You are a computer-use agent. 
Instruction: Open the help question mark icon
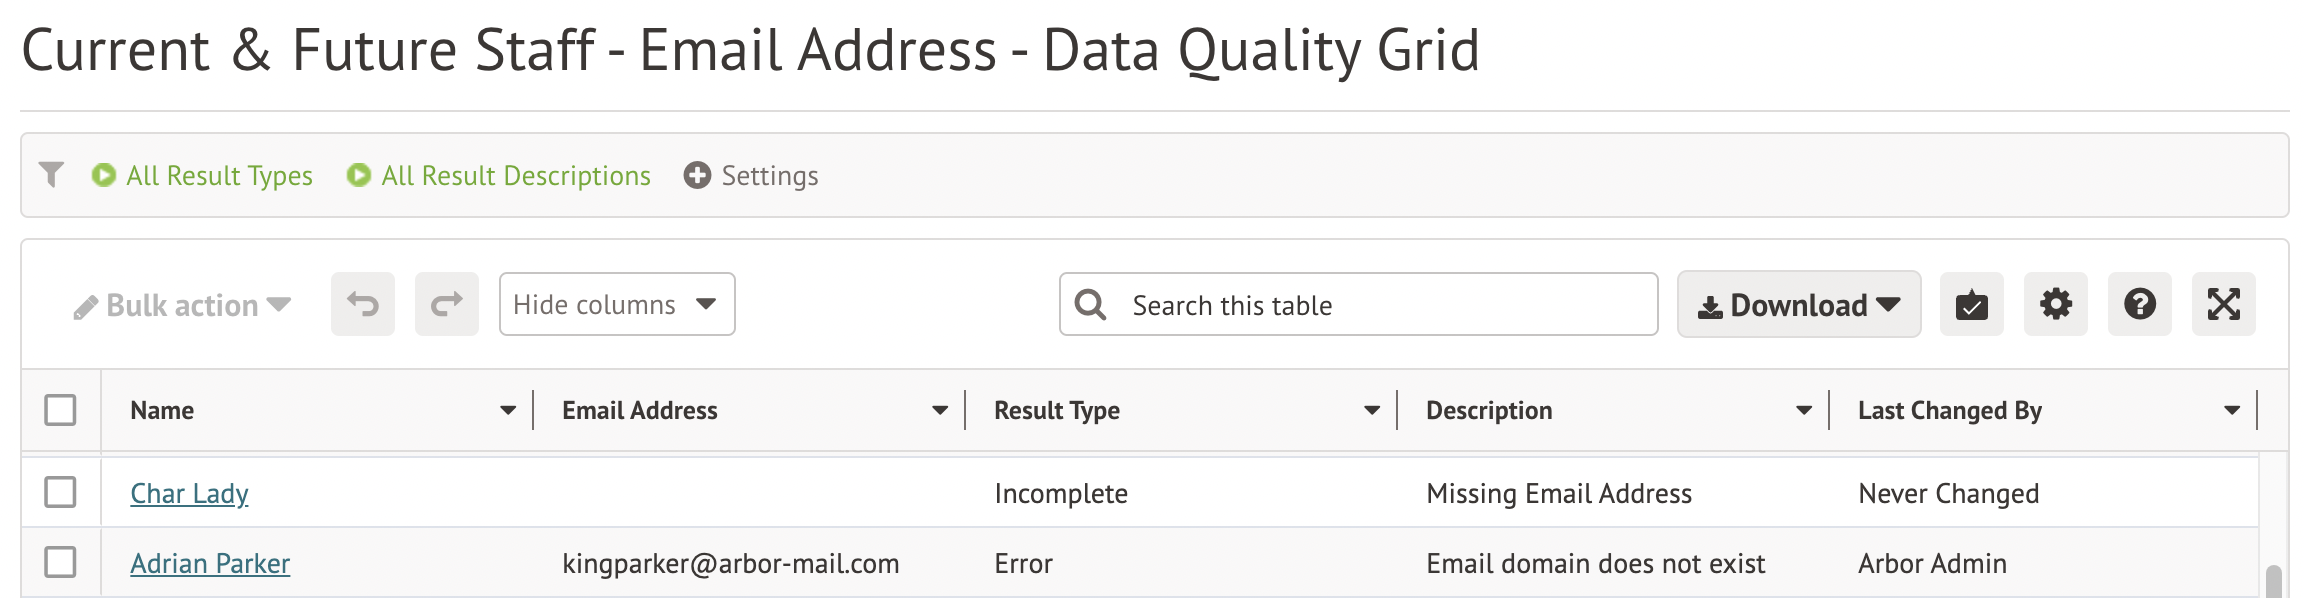2139,304
